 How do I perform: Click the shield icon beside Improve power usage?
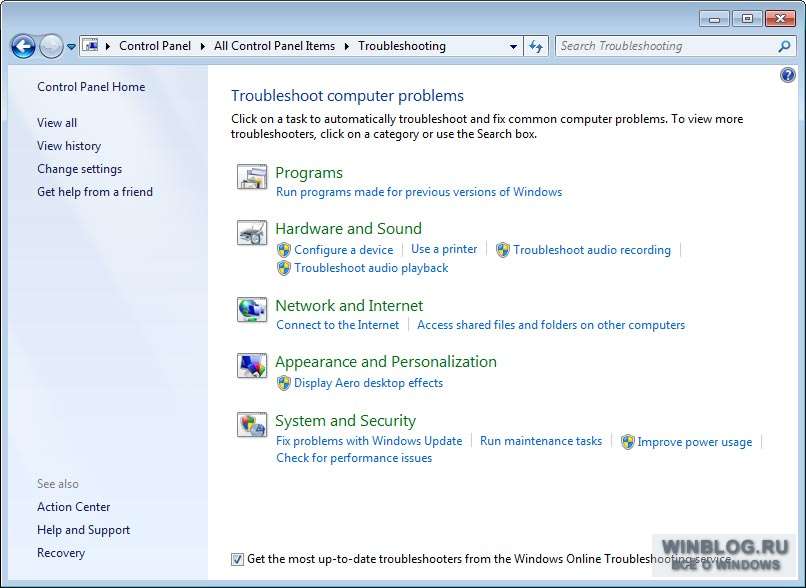pyautogui.click(x=628, y=442)
